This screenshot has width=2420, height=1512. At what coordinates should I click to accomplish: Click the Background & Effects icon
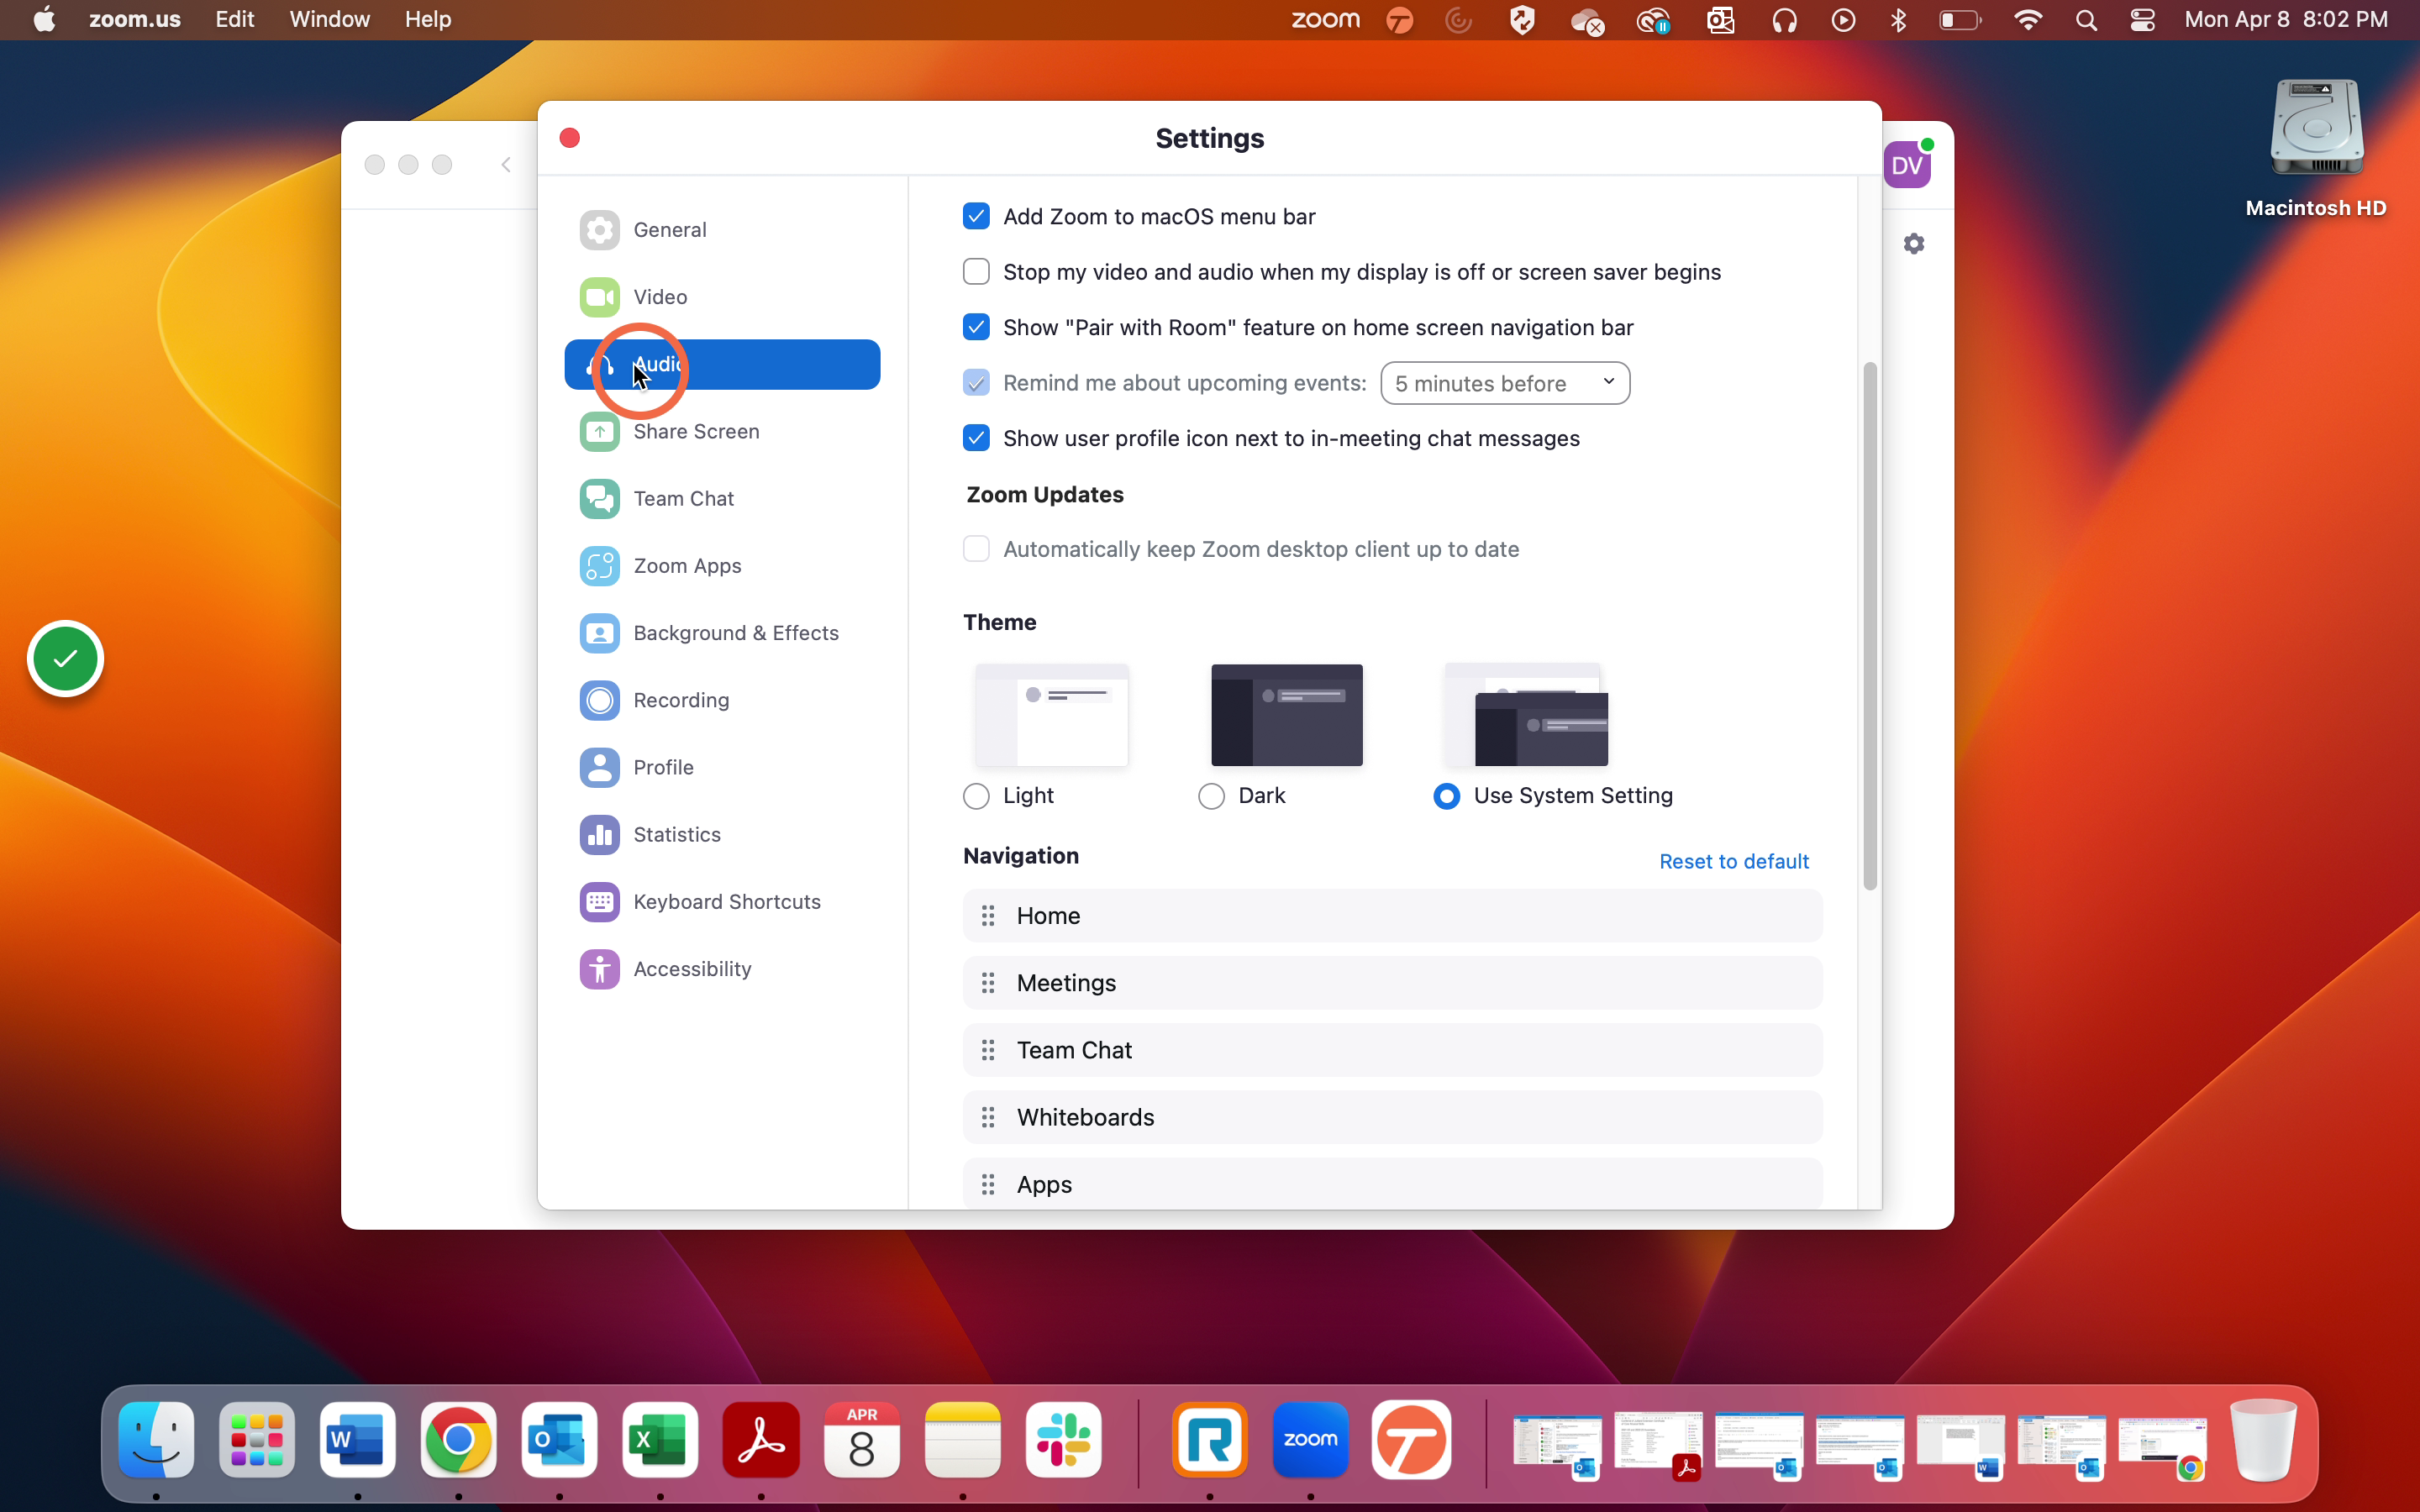599,633
